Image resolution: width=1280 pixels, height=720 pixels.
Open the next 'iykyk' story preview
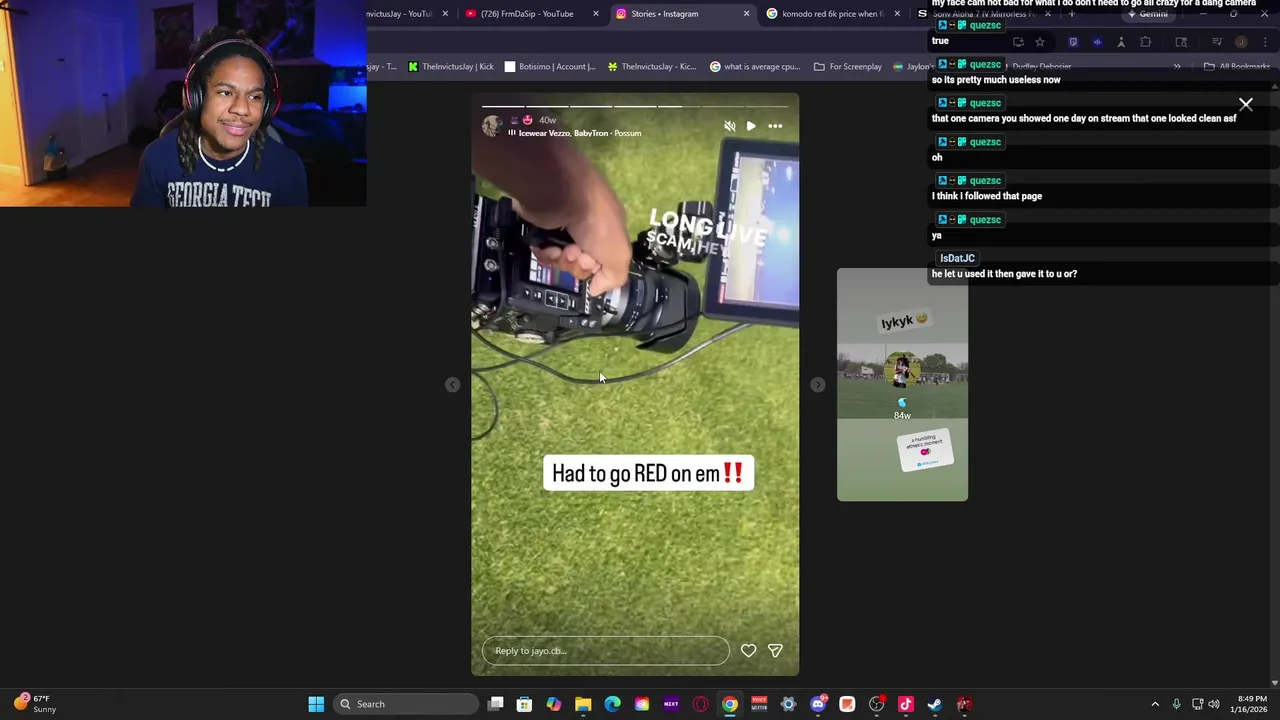902,385
